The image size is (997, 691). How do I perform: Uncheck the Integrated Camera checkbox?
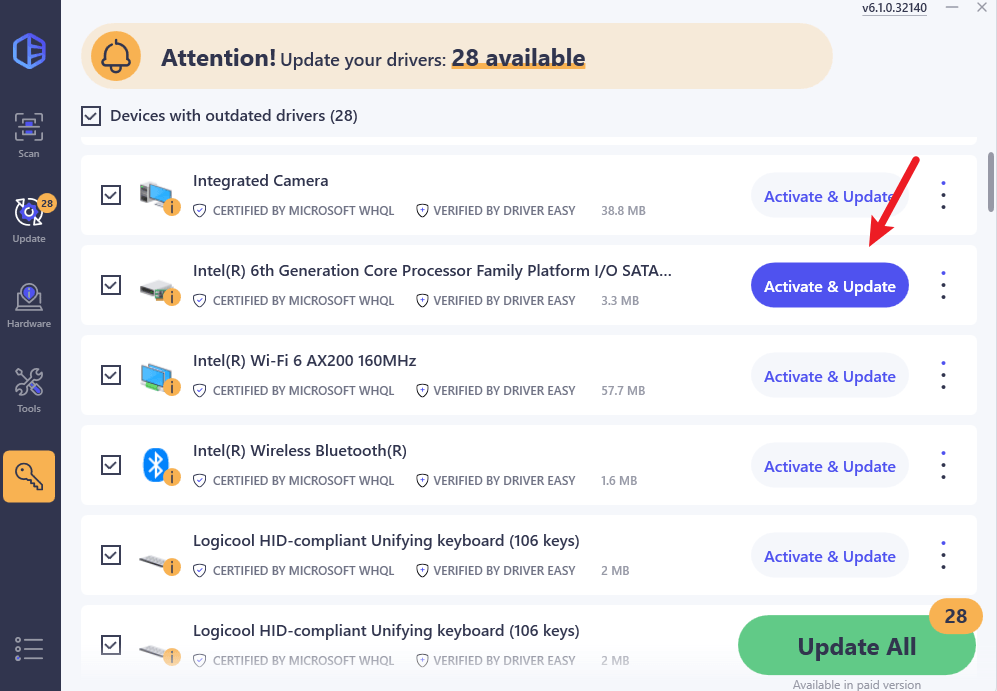pos(111,195)
